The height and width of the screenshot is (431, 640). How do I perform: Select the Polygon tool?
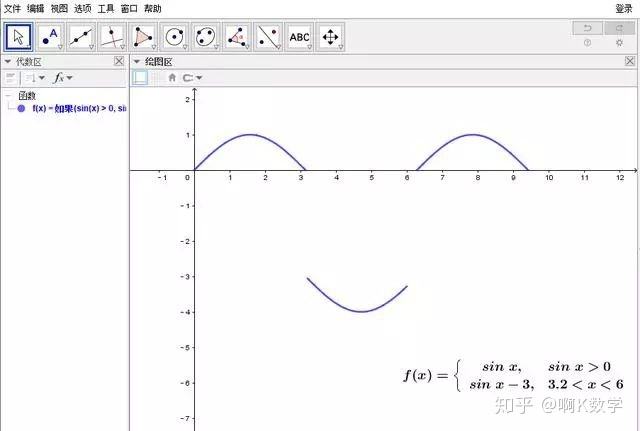pyautogui.click(x=143, y=37)
